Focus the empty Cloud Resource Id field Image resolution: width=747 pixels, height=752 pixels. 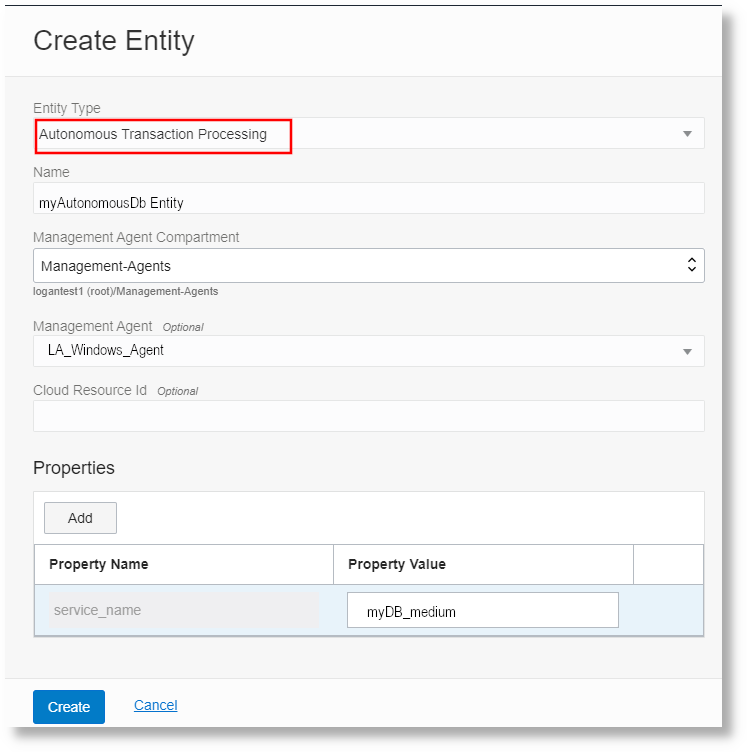(368, 416)
